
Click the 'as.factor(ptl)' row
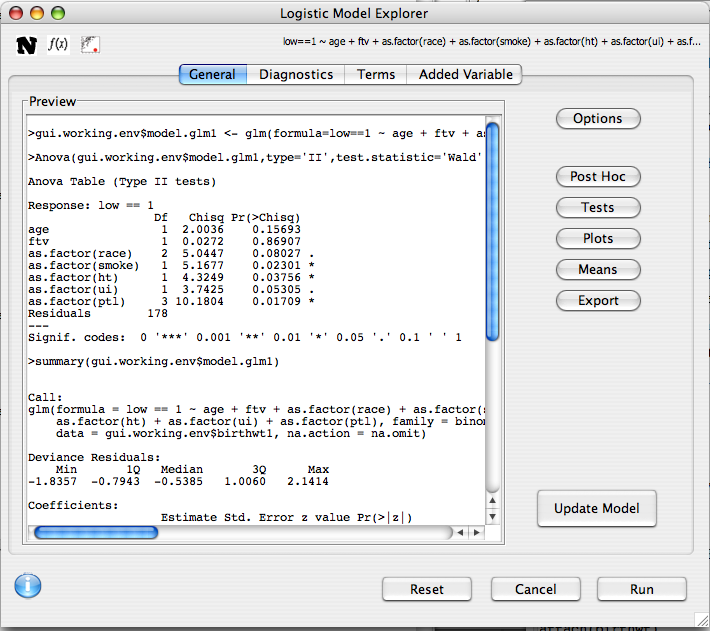click(171, 301)
